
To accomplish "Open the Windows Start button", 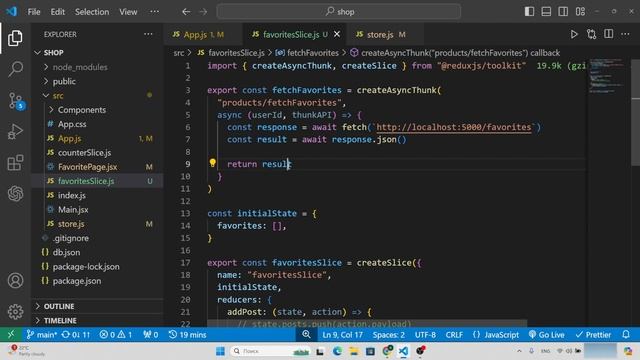I will point(220,351).
